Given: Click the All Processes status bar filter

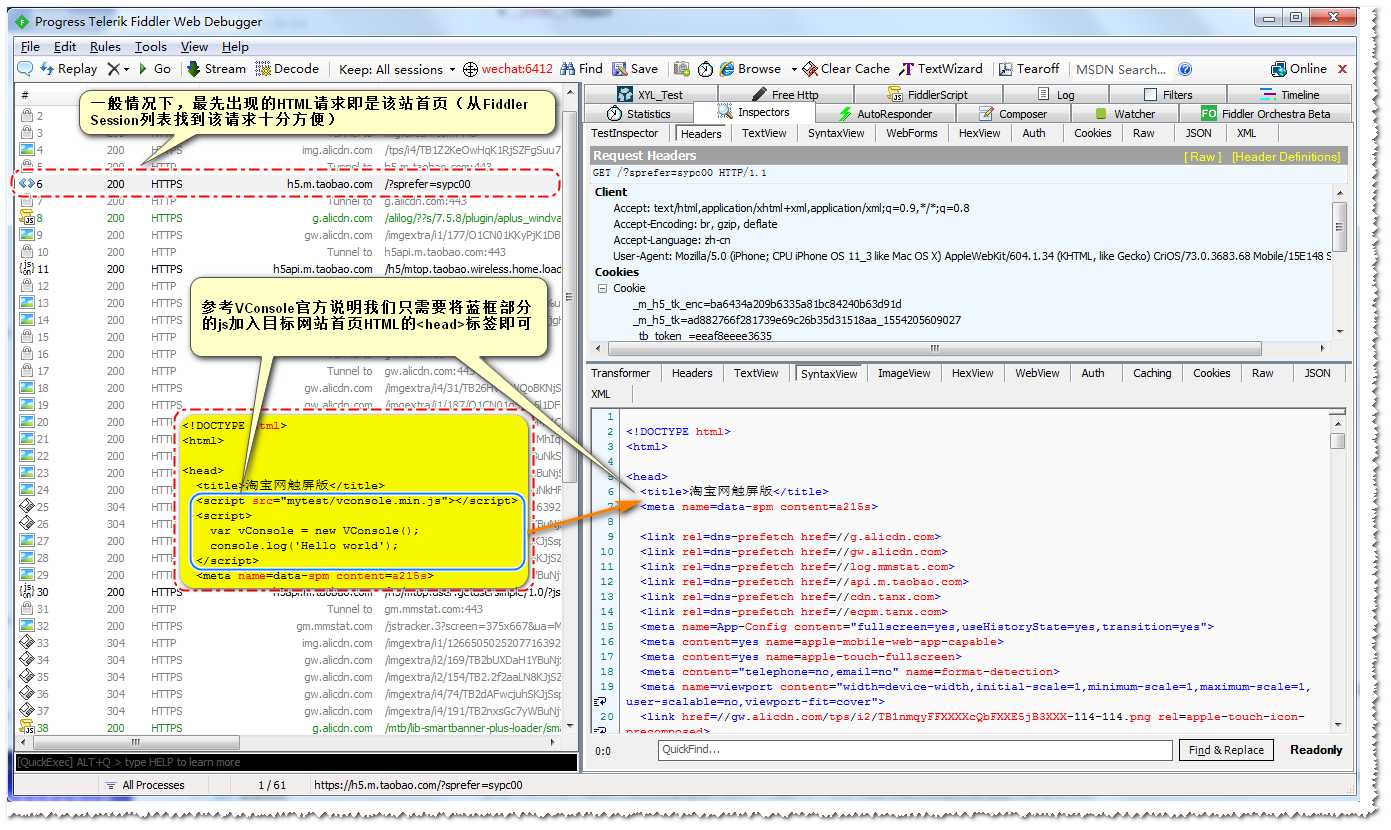Looking at the screenshot, I should (143, 785).
